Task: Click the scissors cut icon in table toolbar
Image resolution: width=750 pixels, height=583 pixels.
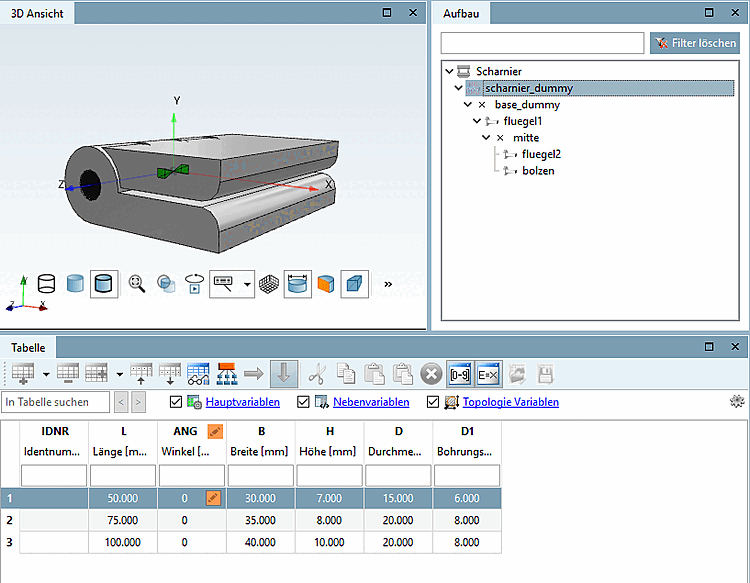Action: (x=316, y=373)
